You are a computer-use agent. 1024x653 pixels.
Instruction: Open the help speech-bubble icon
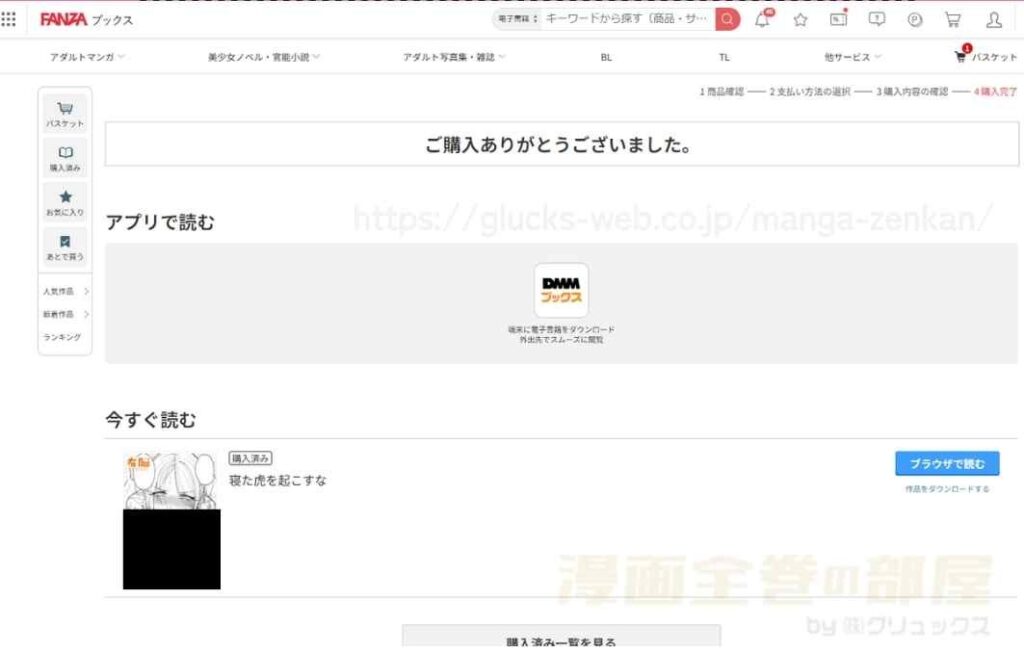pos(876,20)
